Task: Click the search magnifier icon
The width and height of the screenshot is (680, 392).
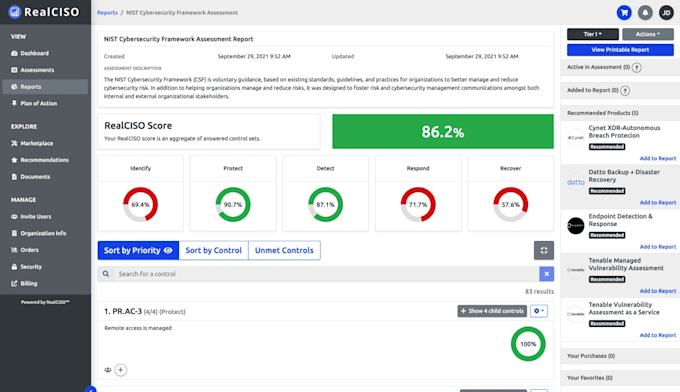Action: click(x=106, y=274)
